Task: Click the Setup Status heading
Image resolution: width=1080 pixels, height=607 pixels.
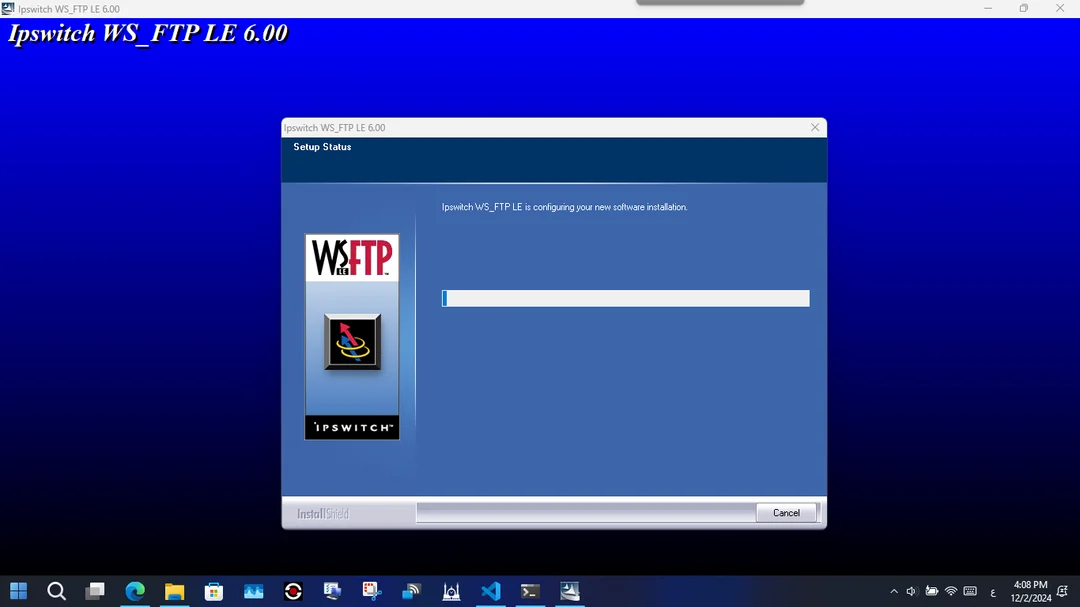Action: coord(322,147)
